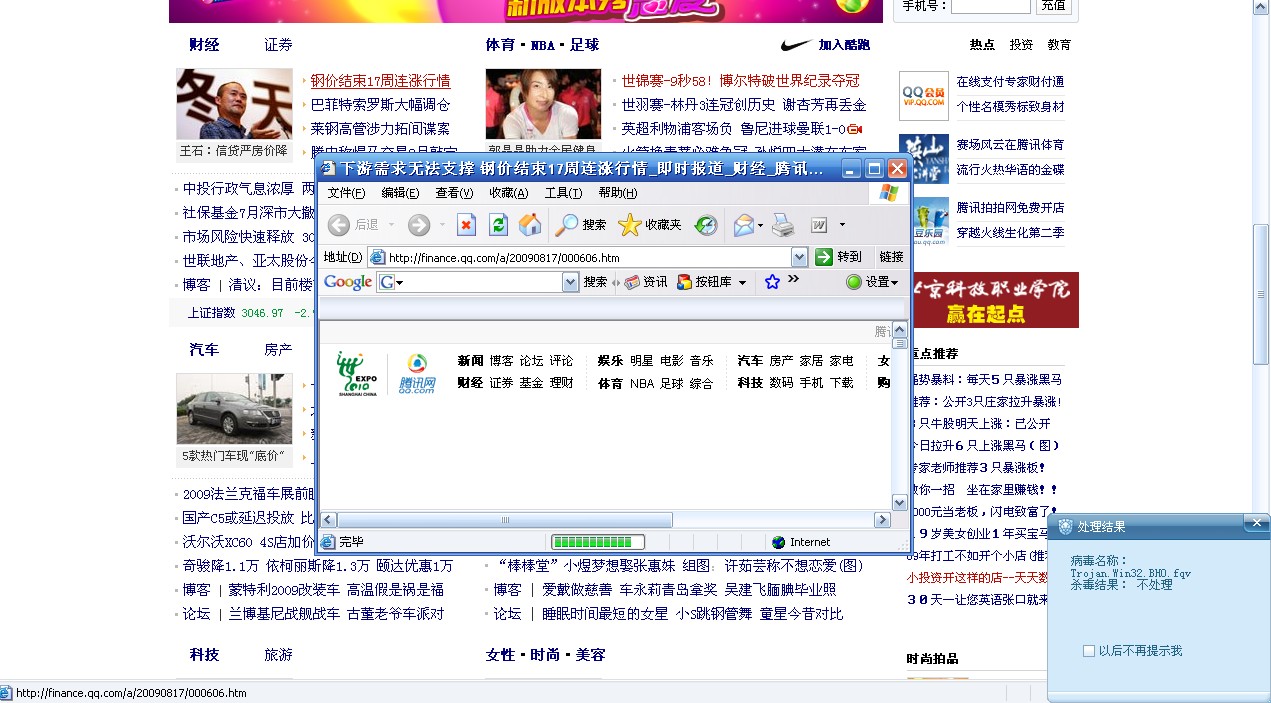Click the Google toolbar 资讯 news icon
1271x703 pixels.
[632, 282]
